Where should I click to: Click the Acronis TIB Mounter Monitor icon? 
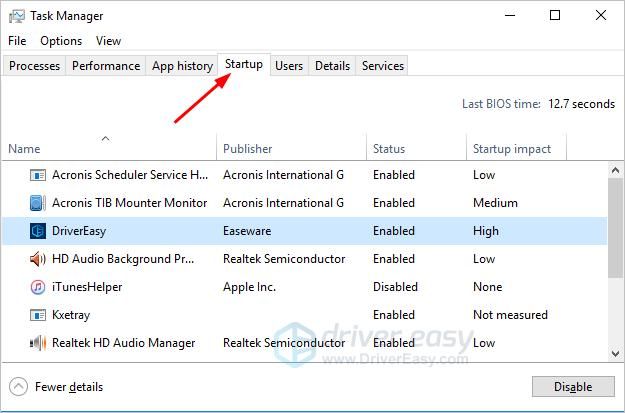click(38, 203)
